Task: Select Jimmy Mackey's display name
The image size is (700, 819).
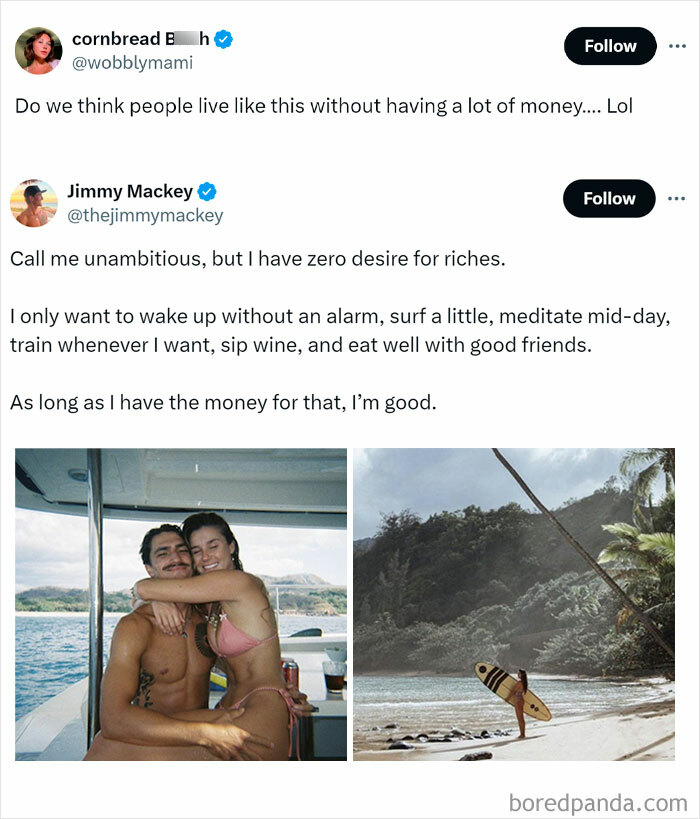Action: pos(129,191)
